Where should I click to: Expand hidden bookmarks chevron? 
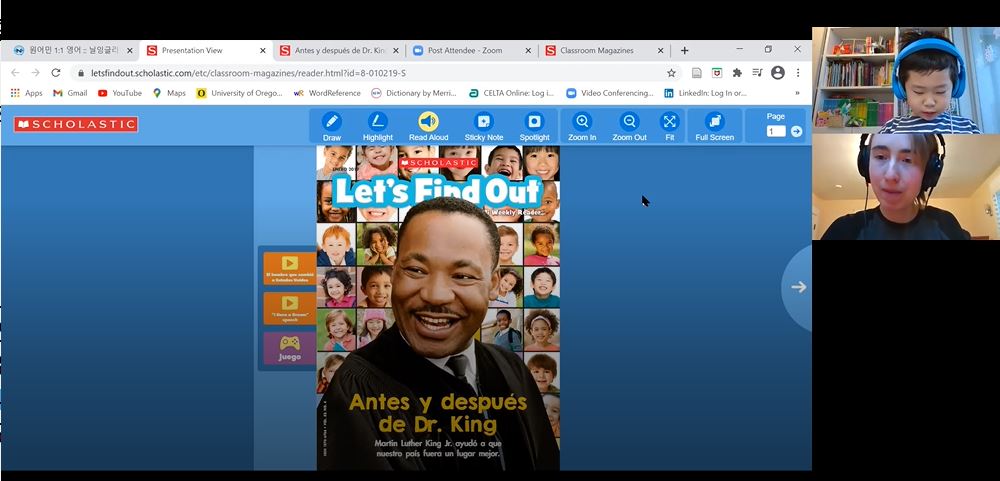[x=797, y=93]
